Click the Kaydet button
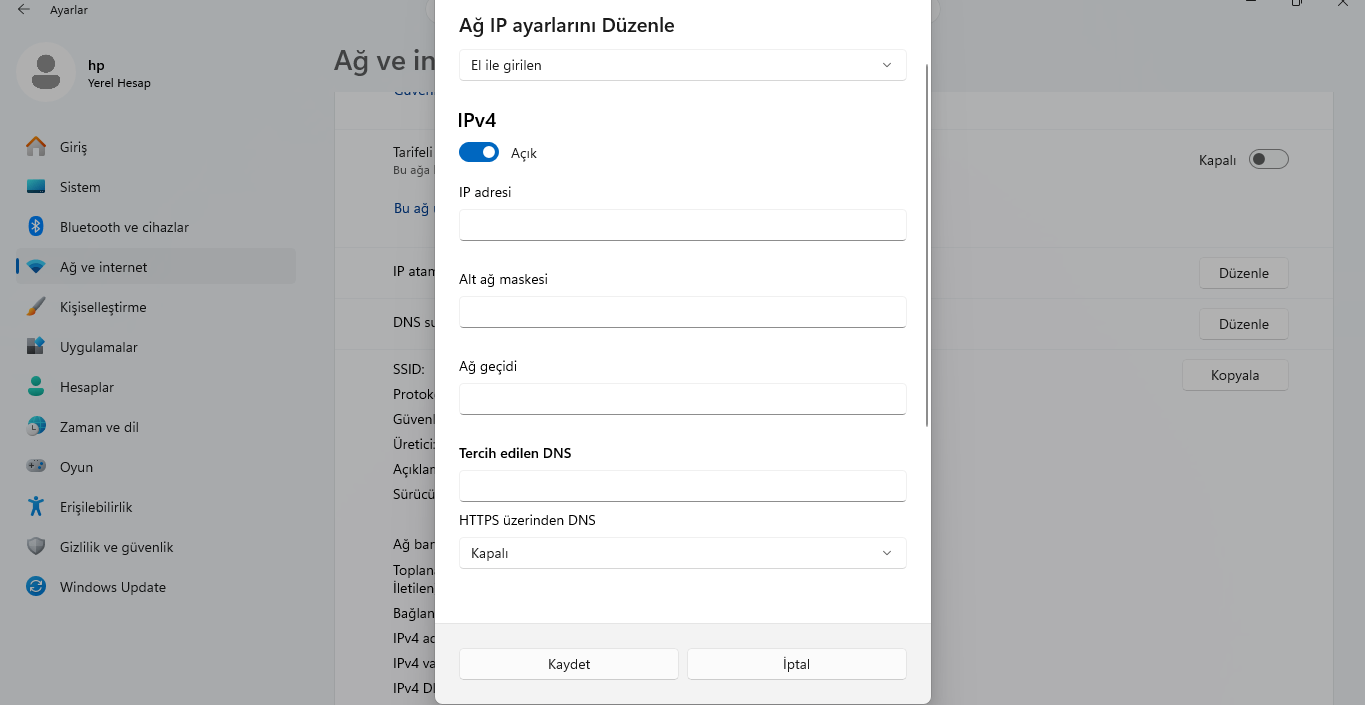1365x705 pixels. point(569,664)
